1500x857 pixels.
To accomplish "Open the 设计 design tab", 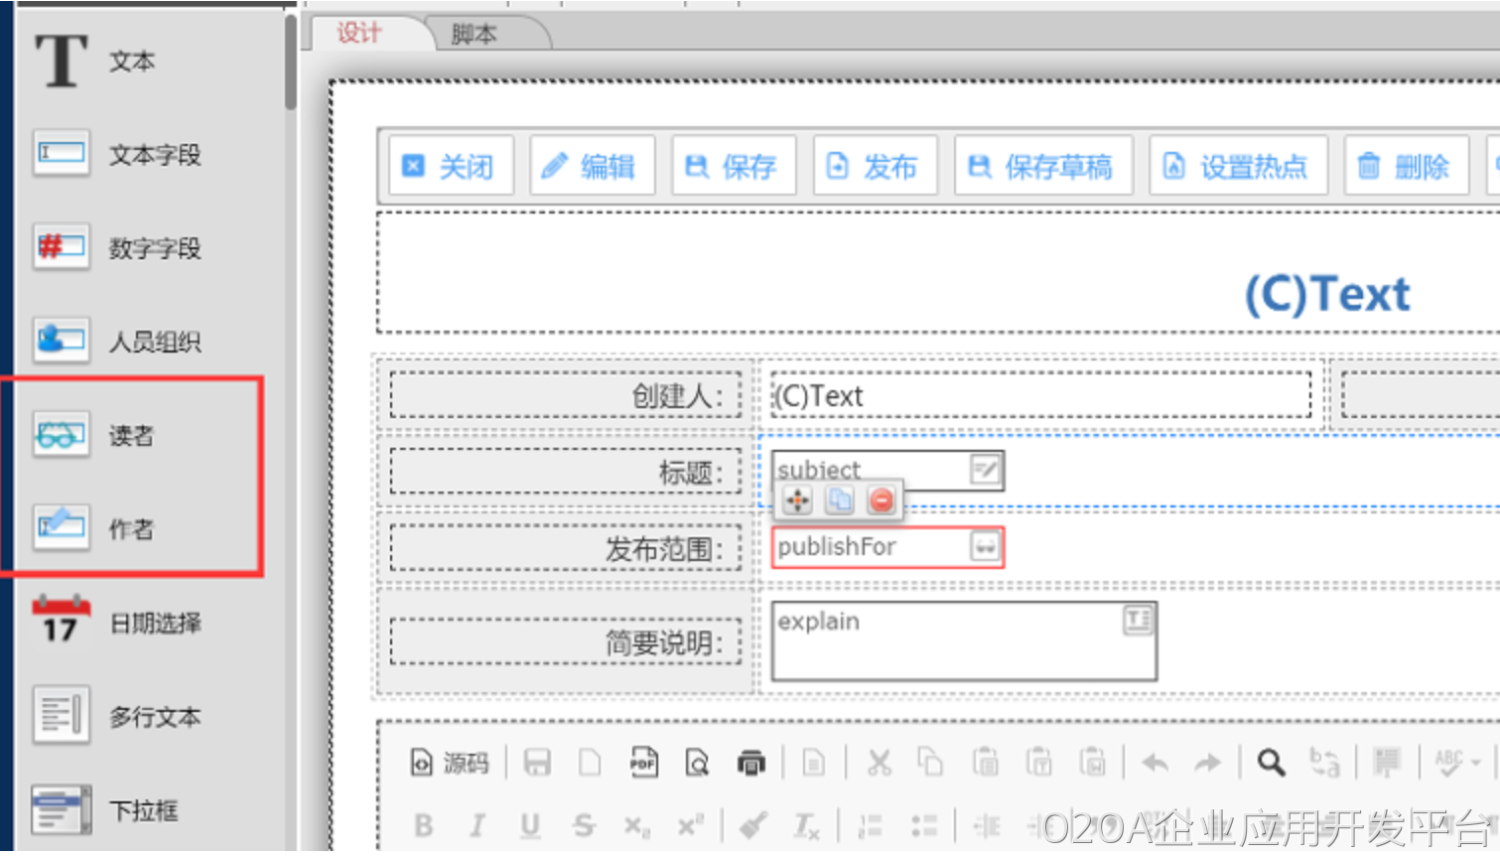I will click(x=359, y=33).
